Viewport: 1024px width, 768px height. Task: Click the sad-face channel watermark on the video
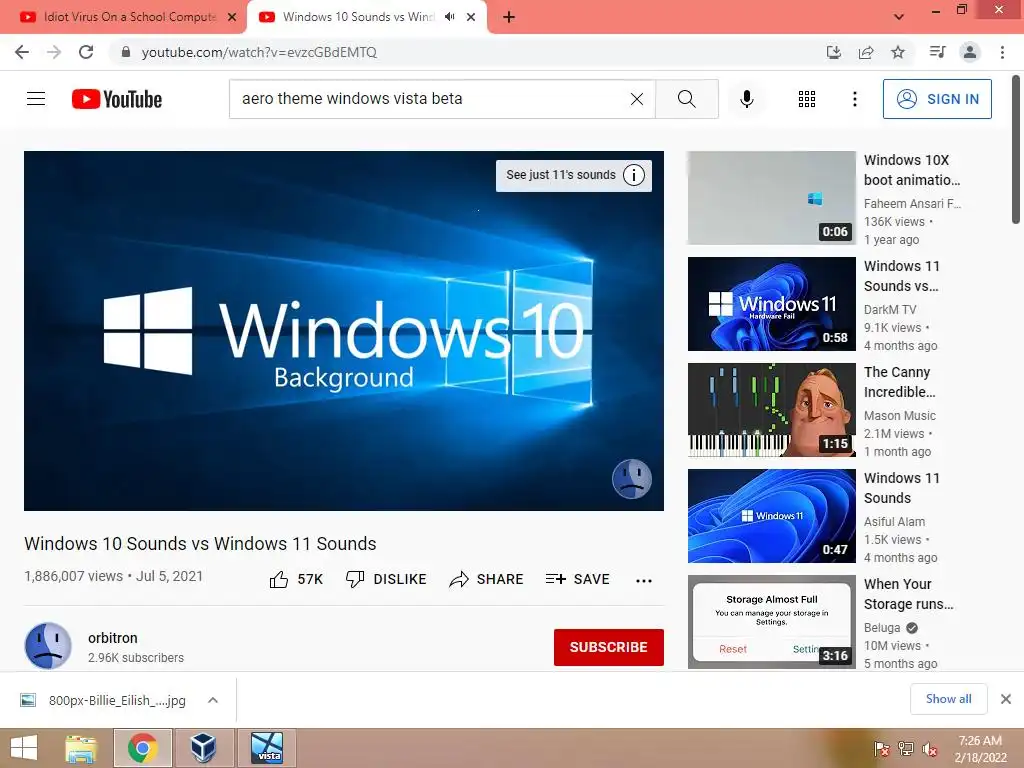tap(632, 479)
